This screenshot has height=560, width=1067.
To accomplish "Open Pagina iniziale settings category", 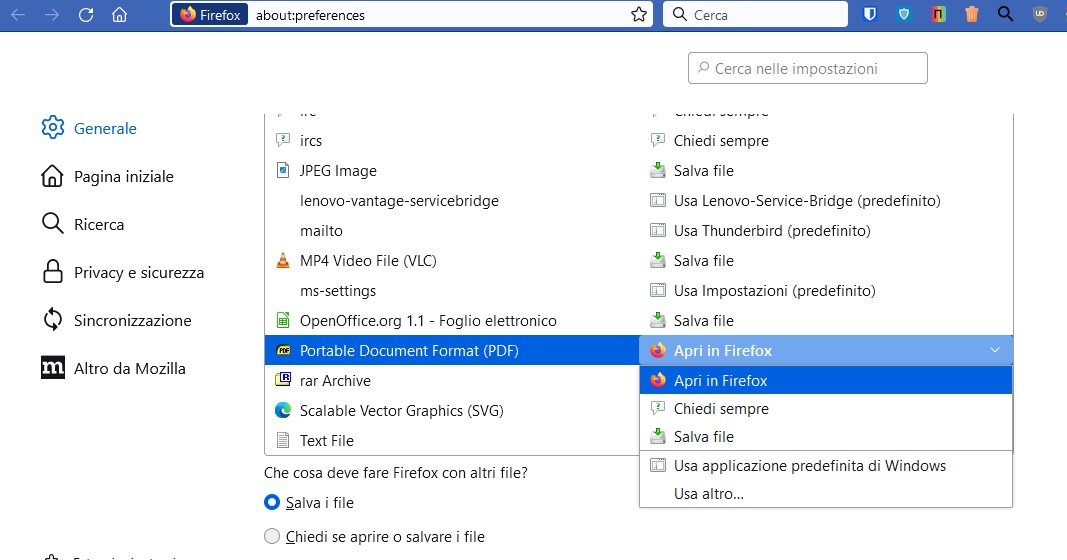I will point(108,176).
